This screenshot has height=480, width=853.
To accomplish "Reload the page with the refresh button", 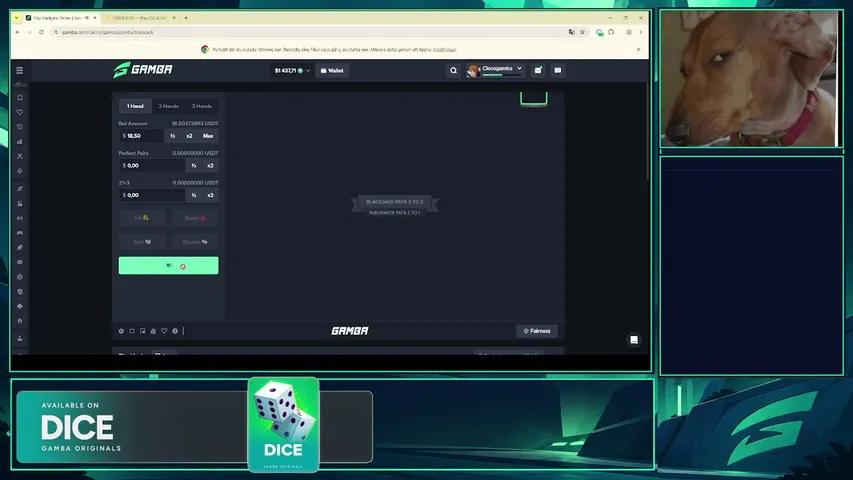I will pyautogui.click(x=41, y=32).
